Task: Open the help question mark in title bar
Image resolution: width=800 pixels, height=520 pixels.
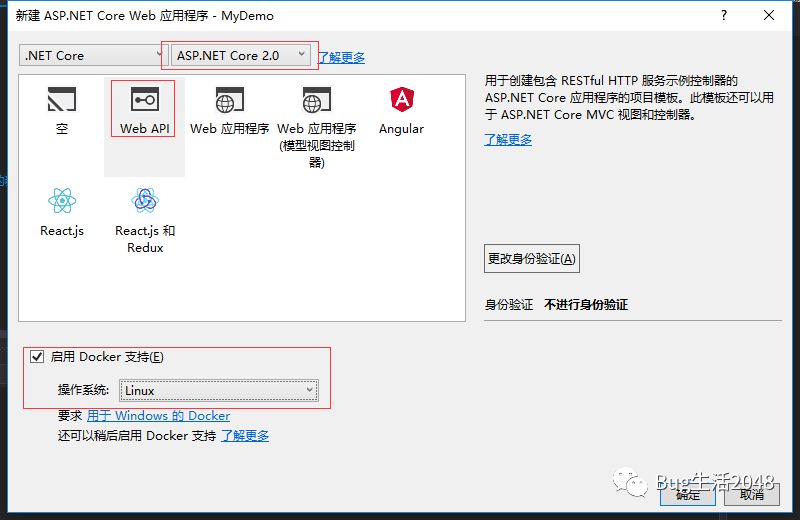Action: [724, 15]
